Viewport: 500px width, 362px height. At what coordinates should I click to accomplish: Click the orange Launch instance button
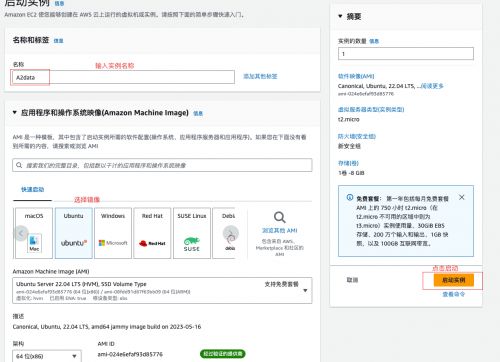point(454,280)
